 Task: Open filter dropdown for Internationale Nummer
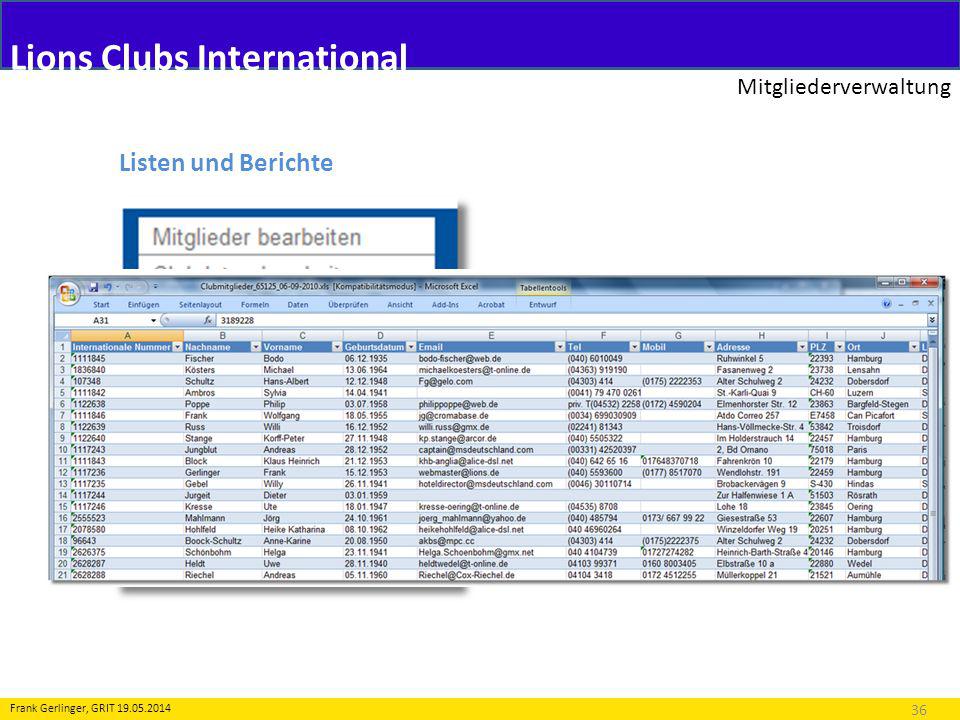tap(178, 347)
